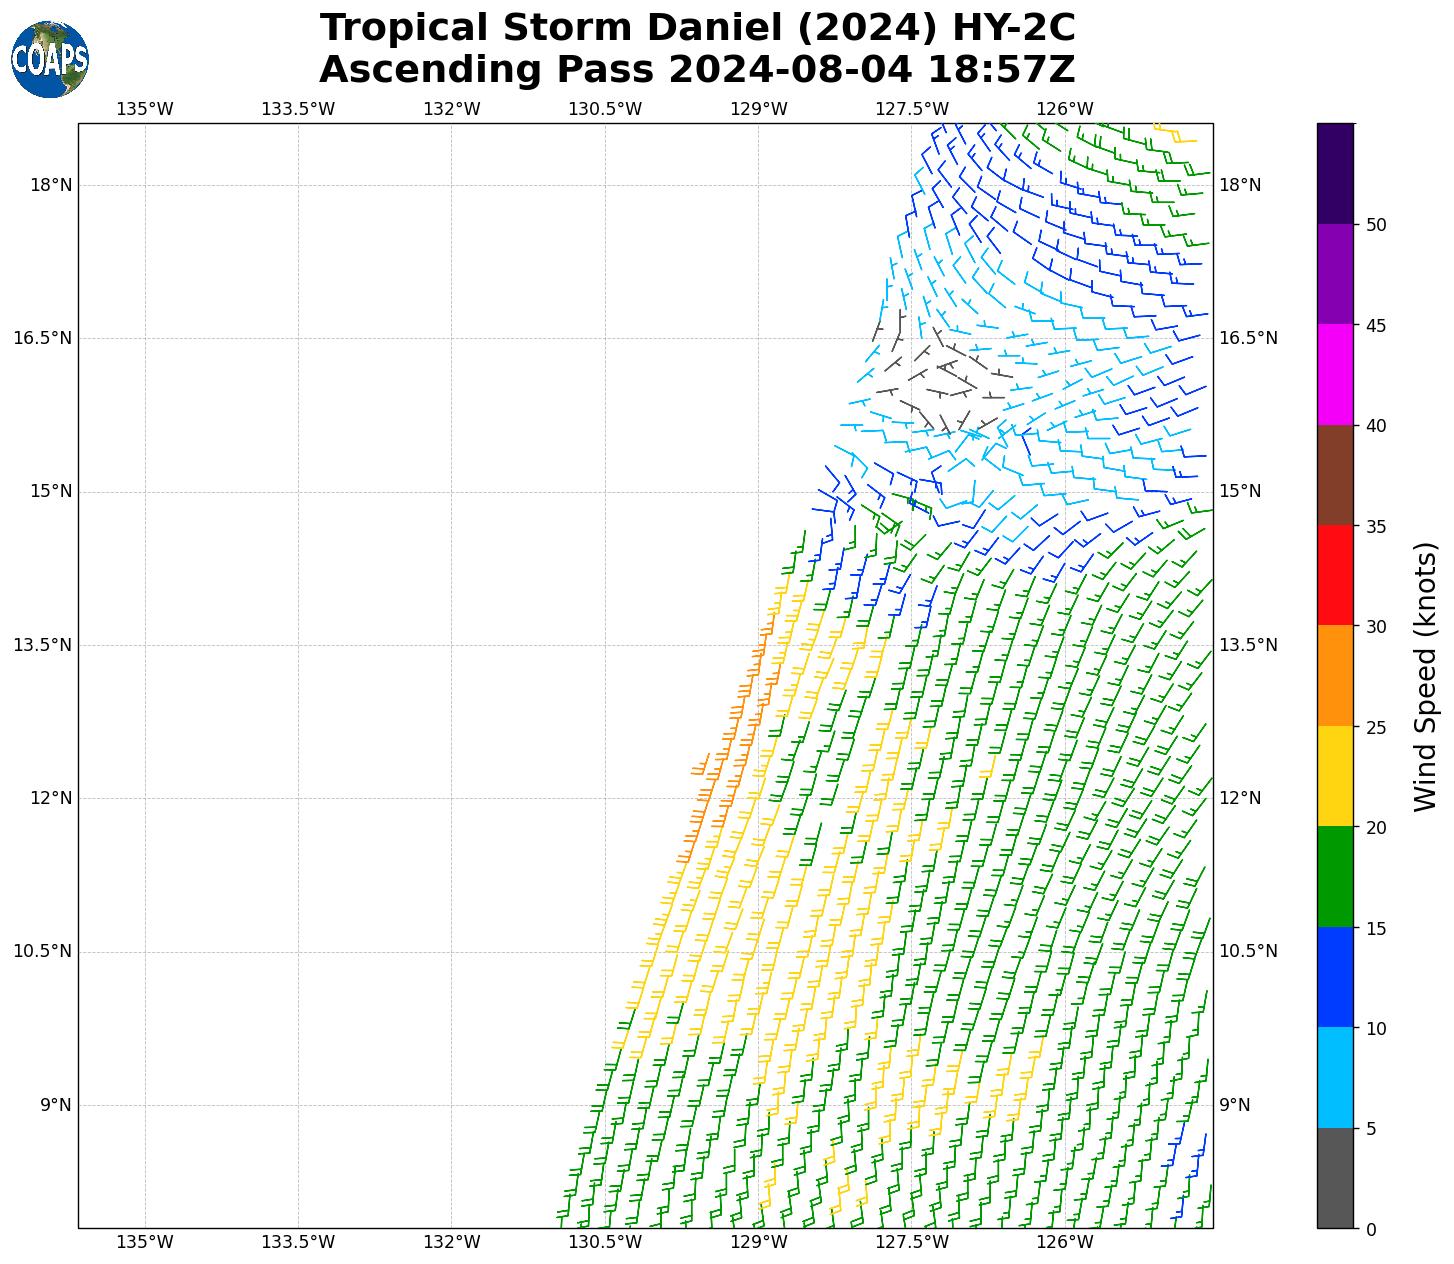This screenshot has height=1264, width=1454.
Task: Click the 25 tick label on the colorbar
Action: pyautogui.click(x=1376, y=727)
